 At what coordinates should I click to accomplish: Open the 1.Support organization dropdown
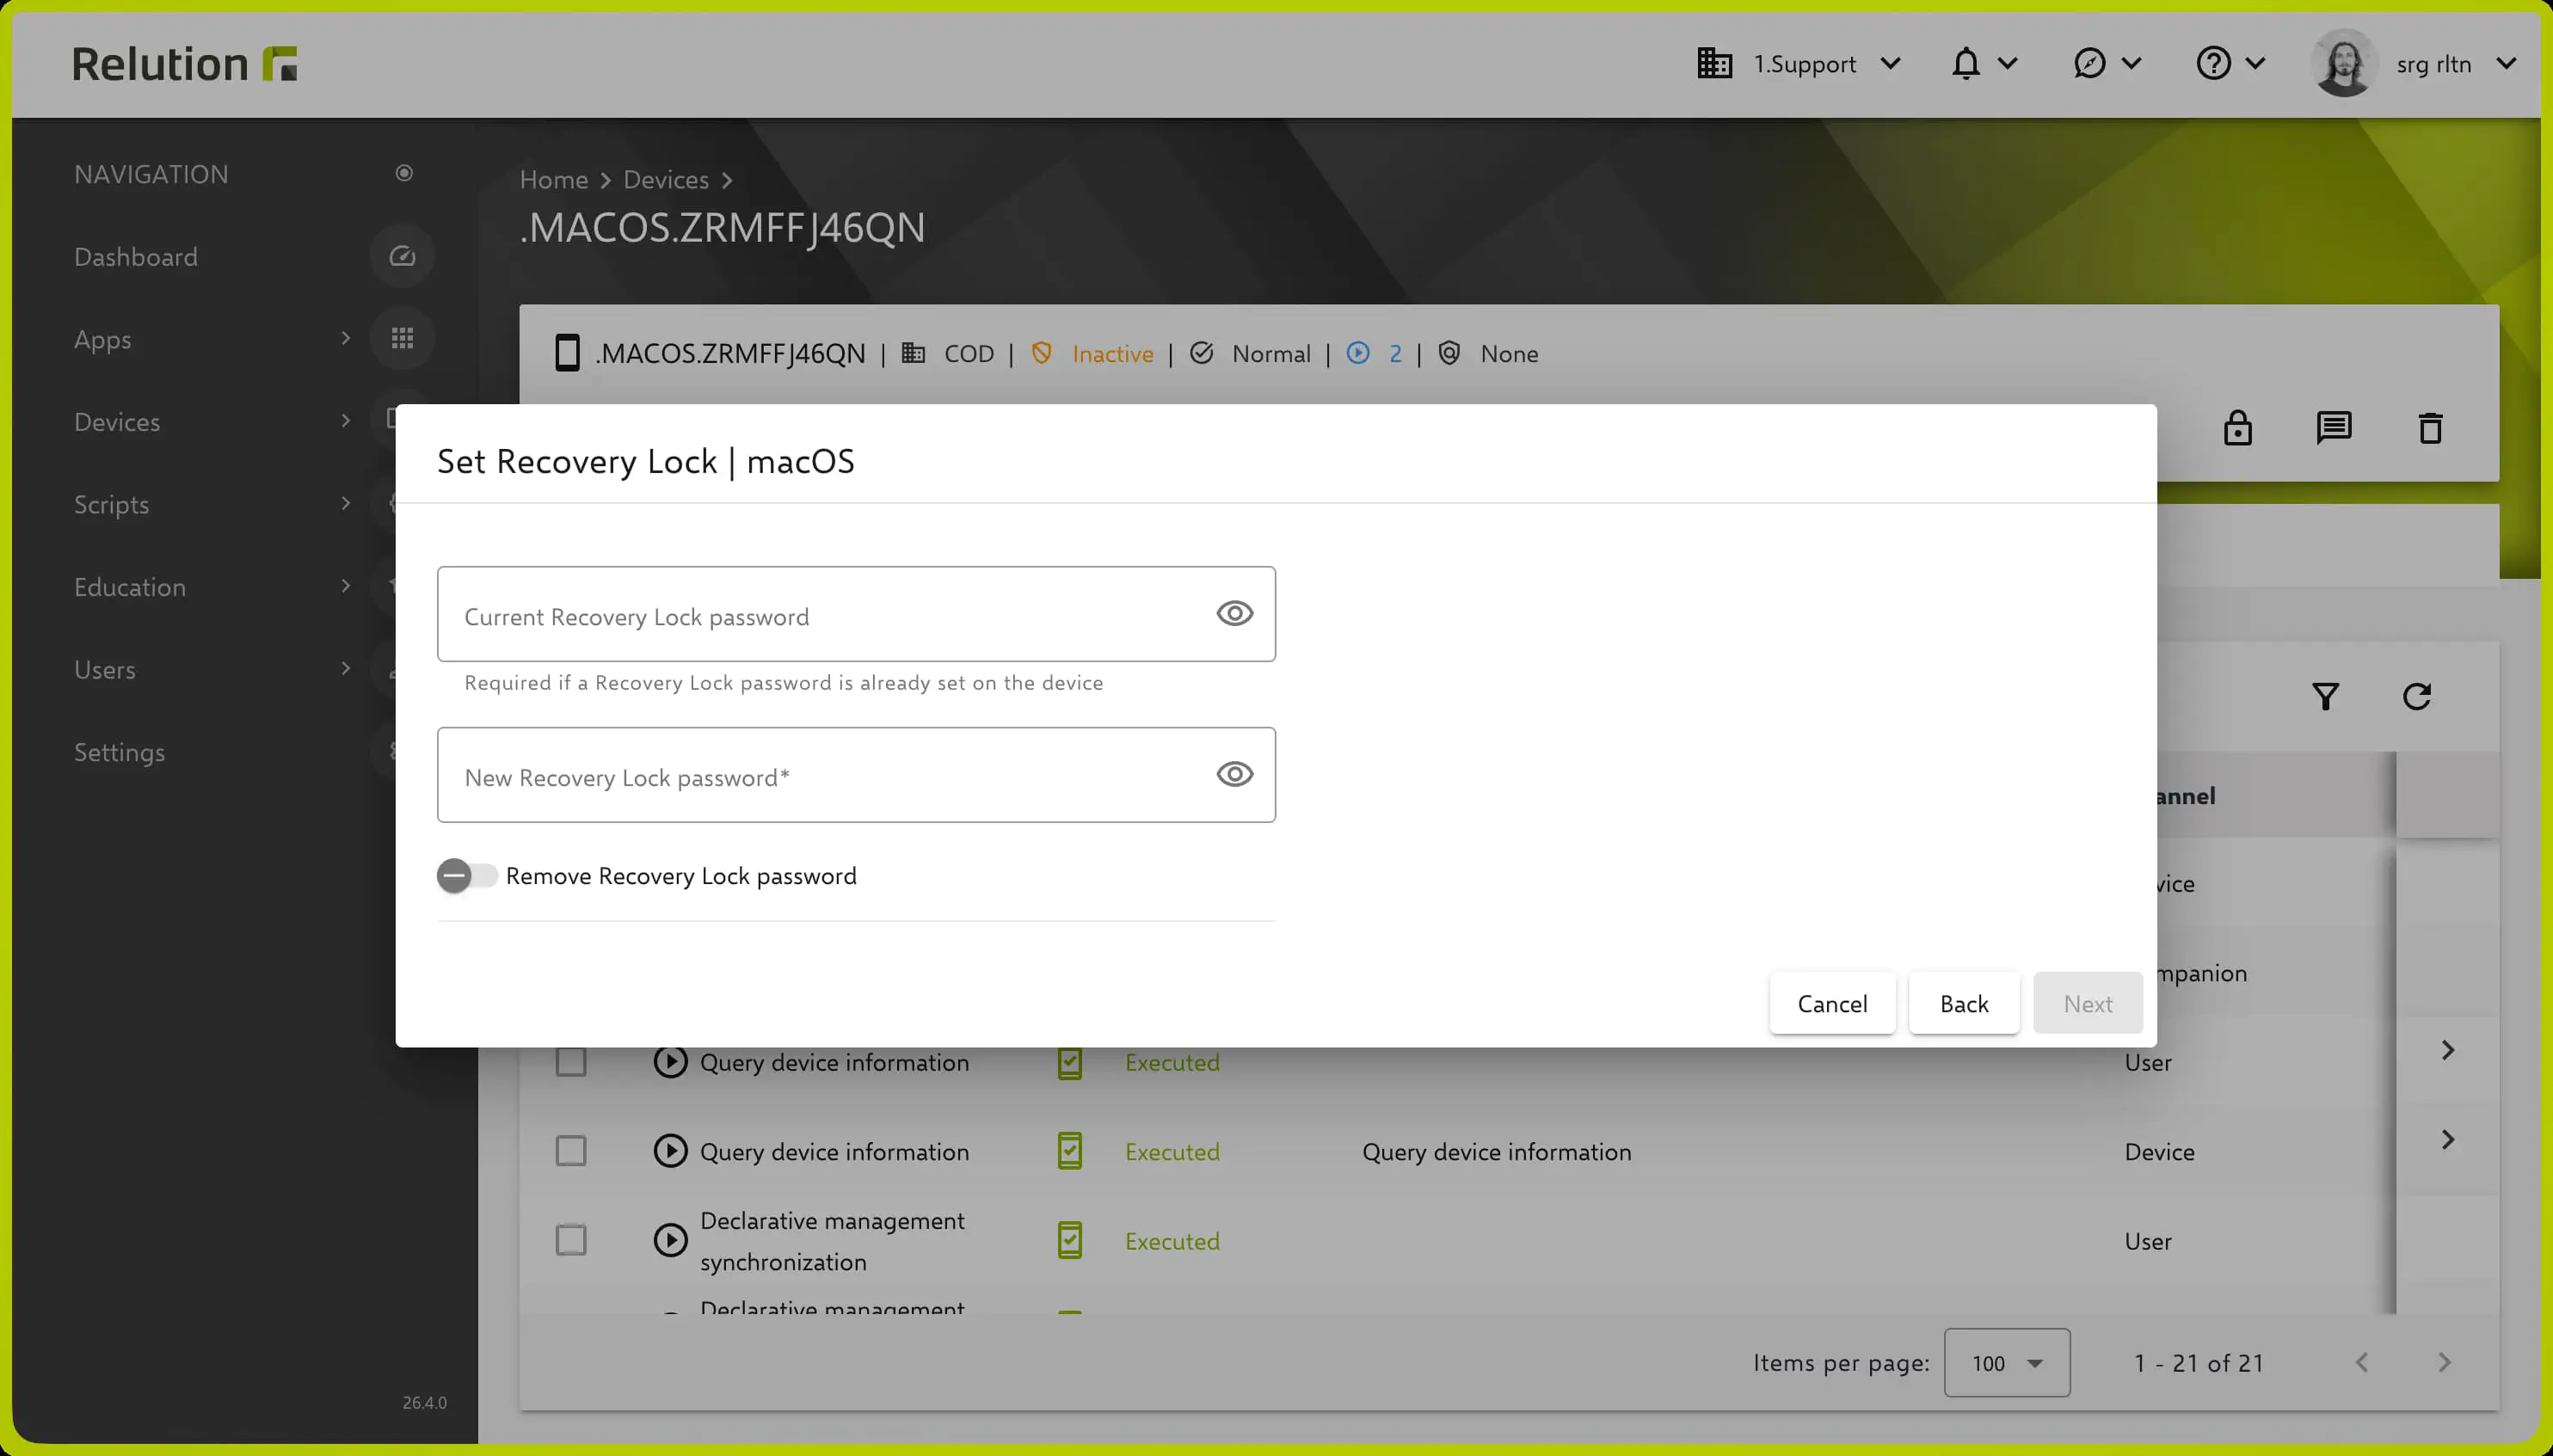(1799, 64)
